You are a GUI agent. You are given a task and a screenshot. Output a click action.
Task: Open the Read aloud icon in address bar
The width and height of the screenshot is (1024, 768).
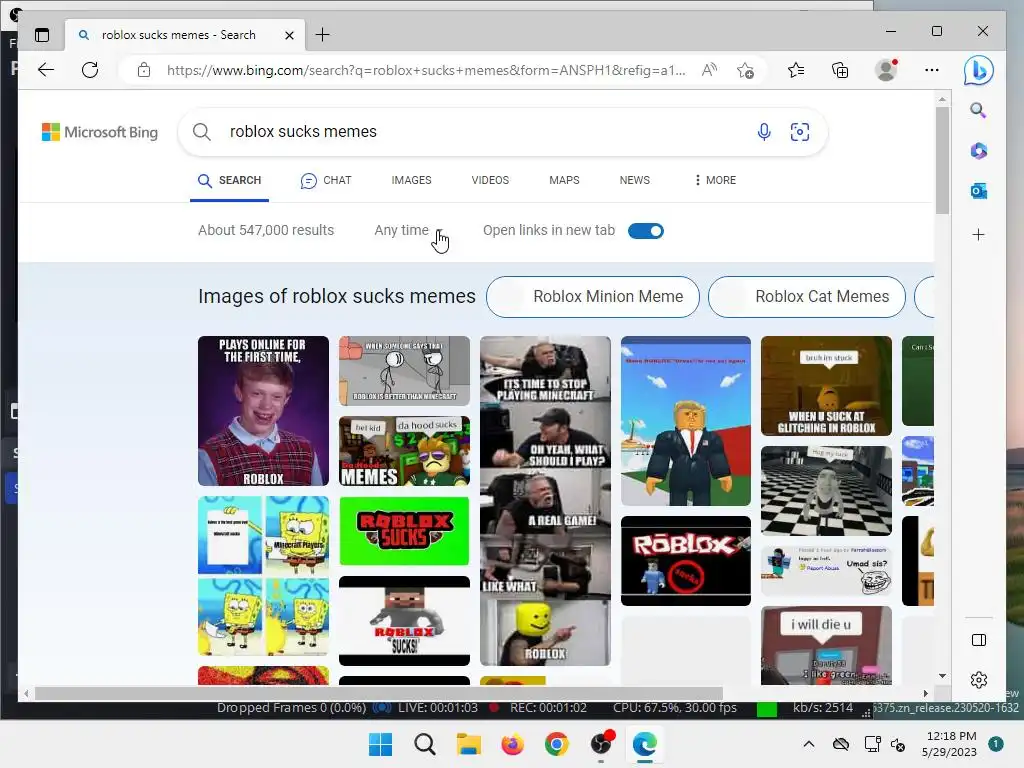709,70
